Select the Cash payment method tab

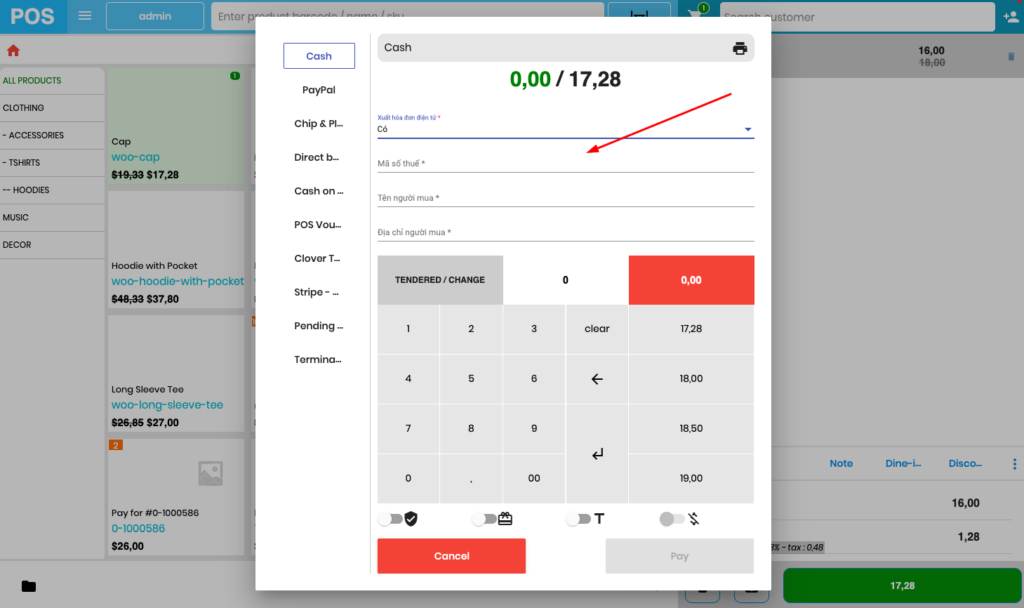click(318, 56)
